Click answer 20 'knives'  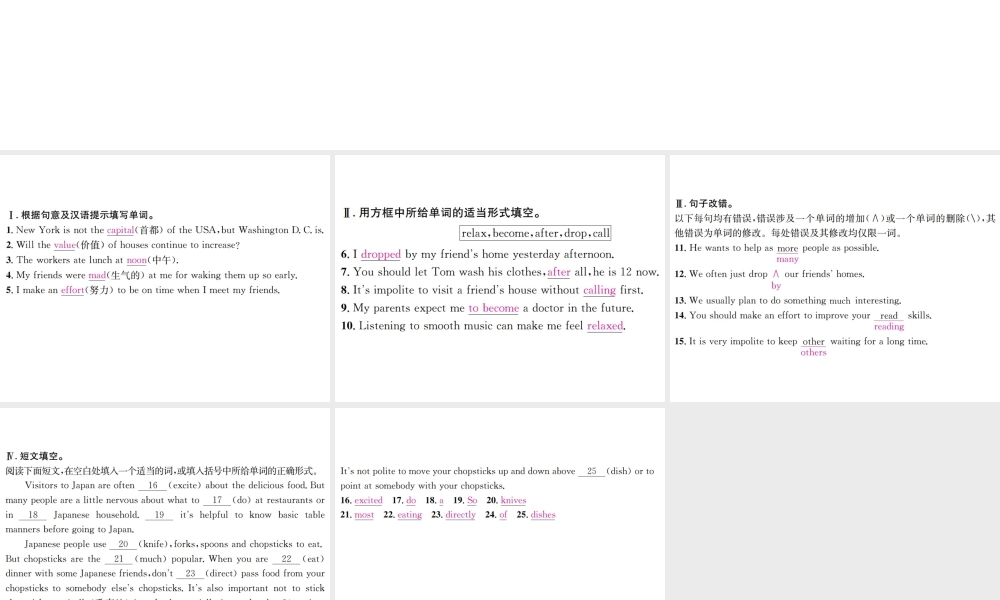[x=513, y=501]
